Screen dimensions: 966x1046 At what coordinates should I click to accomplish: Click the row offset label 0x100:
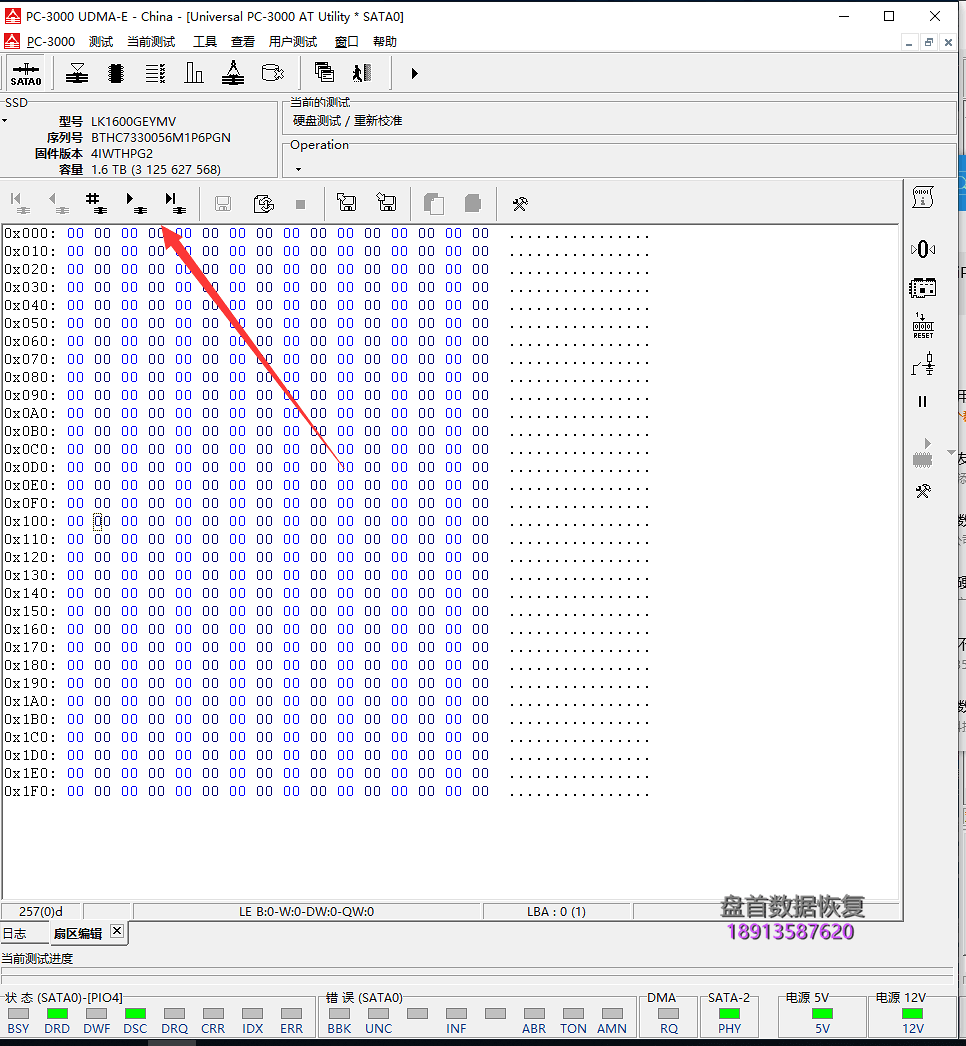click(x=30, y=521)
